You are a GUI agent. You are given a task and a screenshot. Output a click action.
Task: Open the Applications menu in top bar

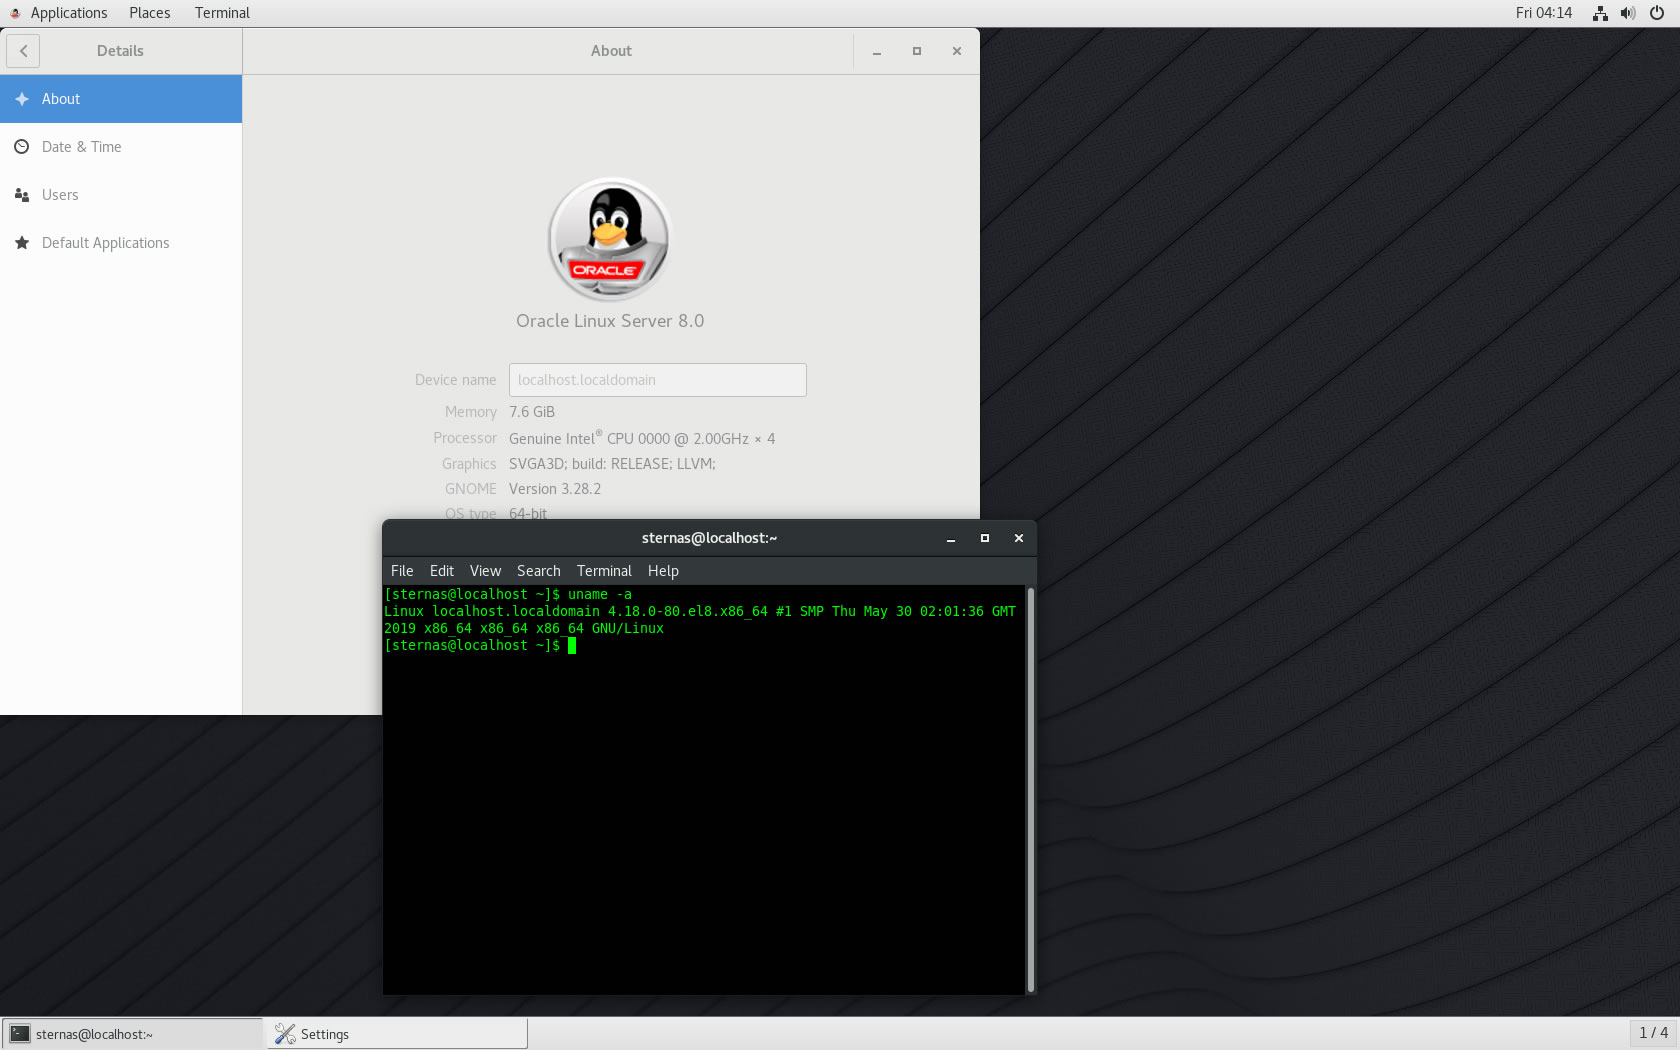click(69, 13)
